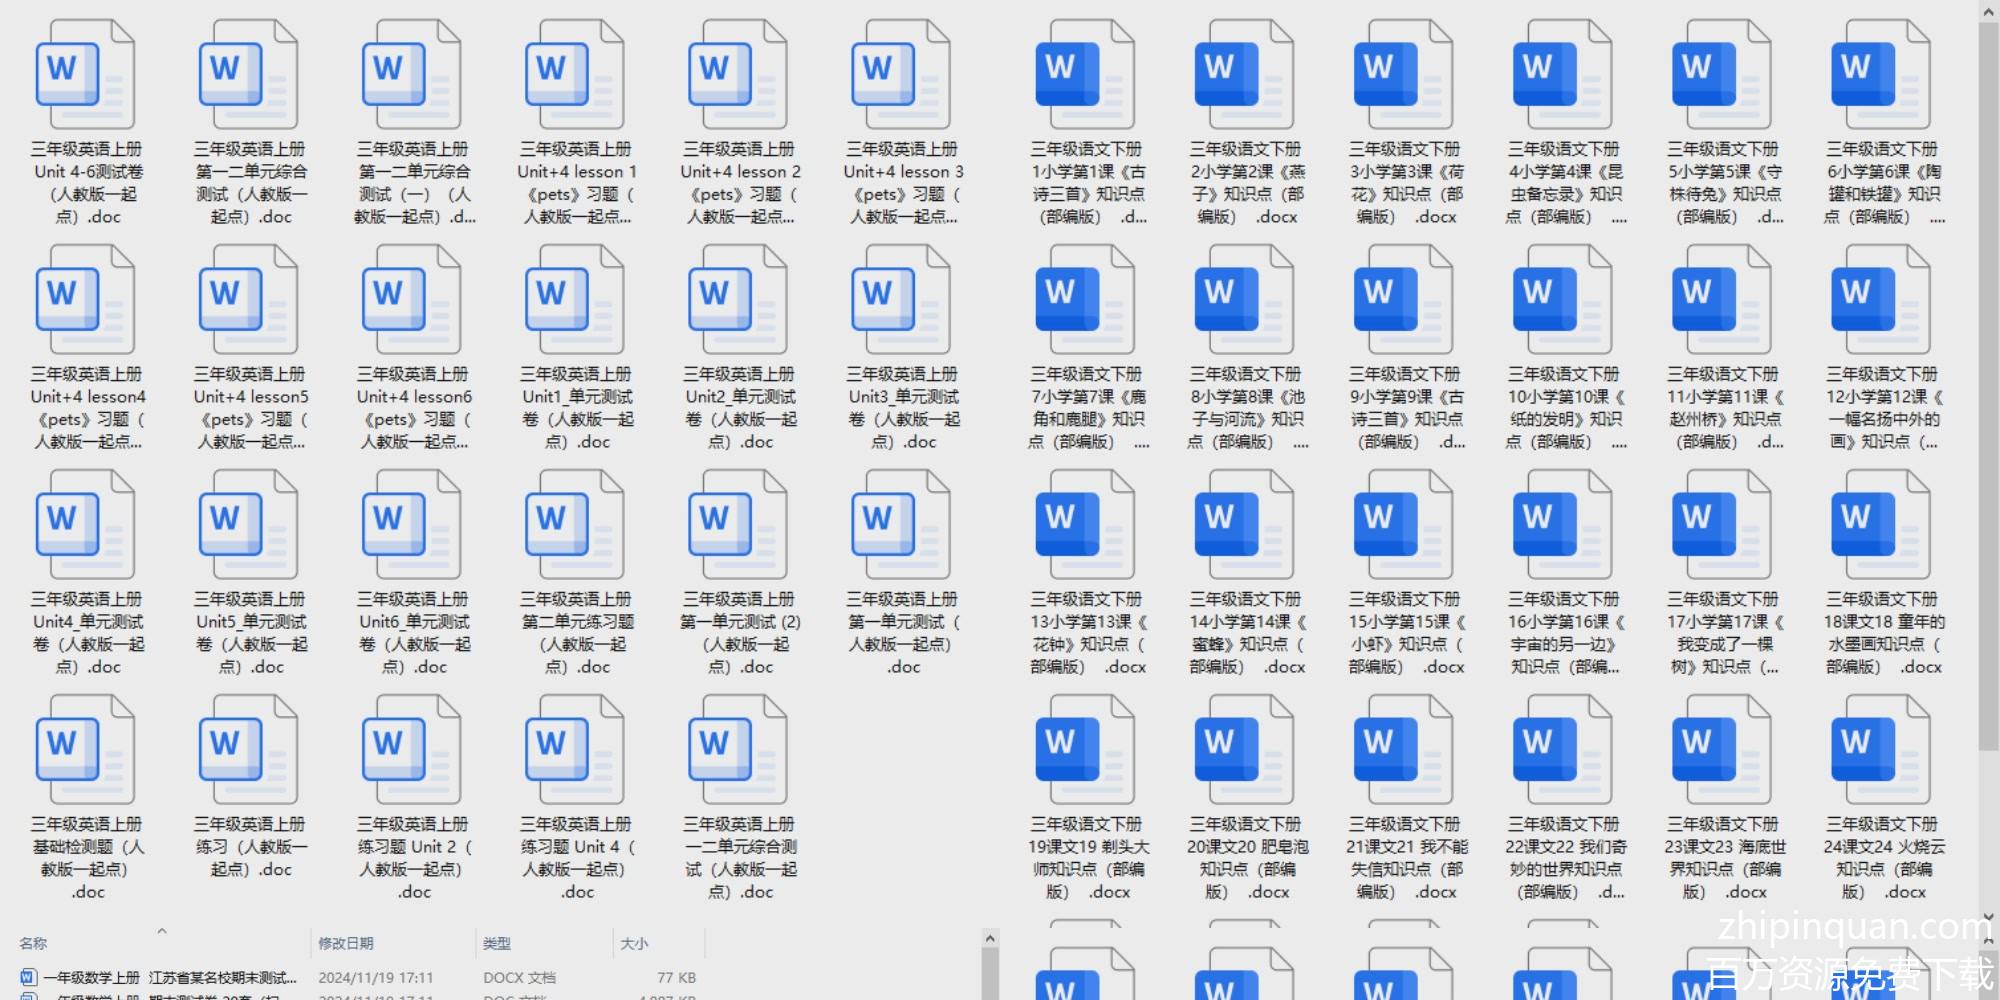Select 英语上册 第一二单元综合测试（一） doc icon
This screenshot has width=2000, height=1000.
click(411, 74)
